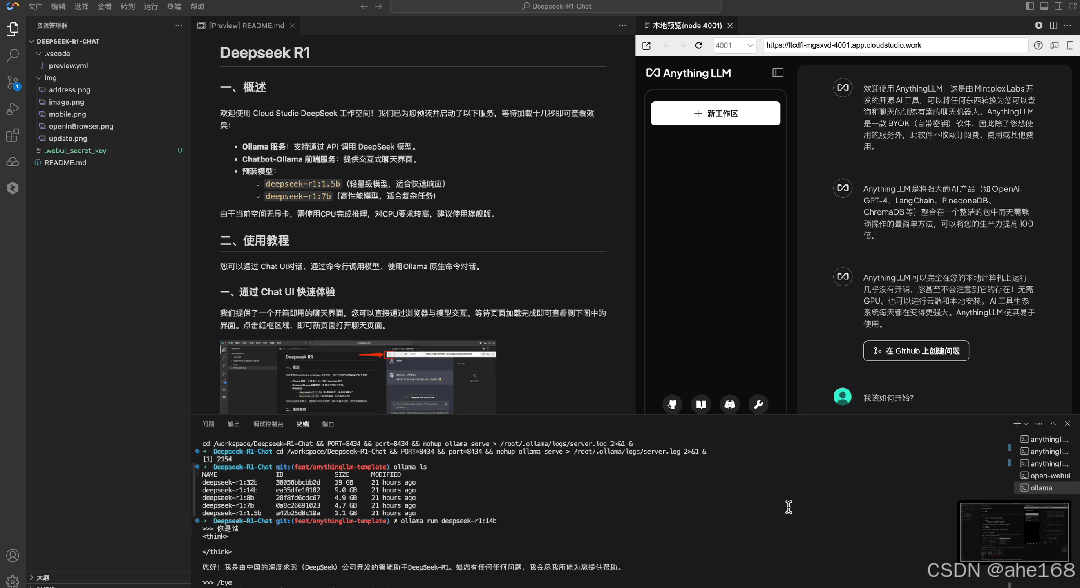Screen dimensions: 1080x588
Task: Open Source Control view with badge
Action: tap(12, 82)
